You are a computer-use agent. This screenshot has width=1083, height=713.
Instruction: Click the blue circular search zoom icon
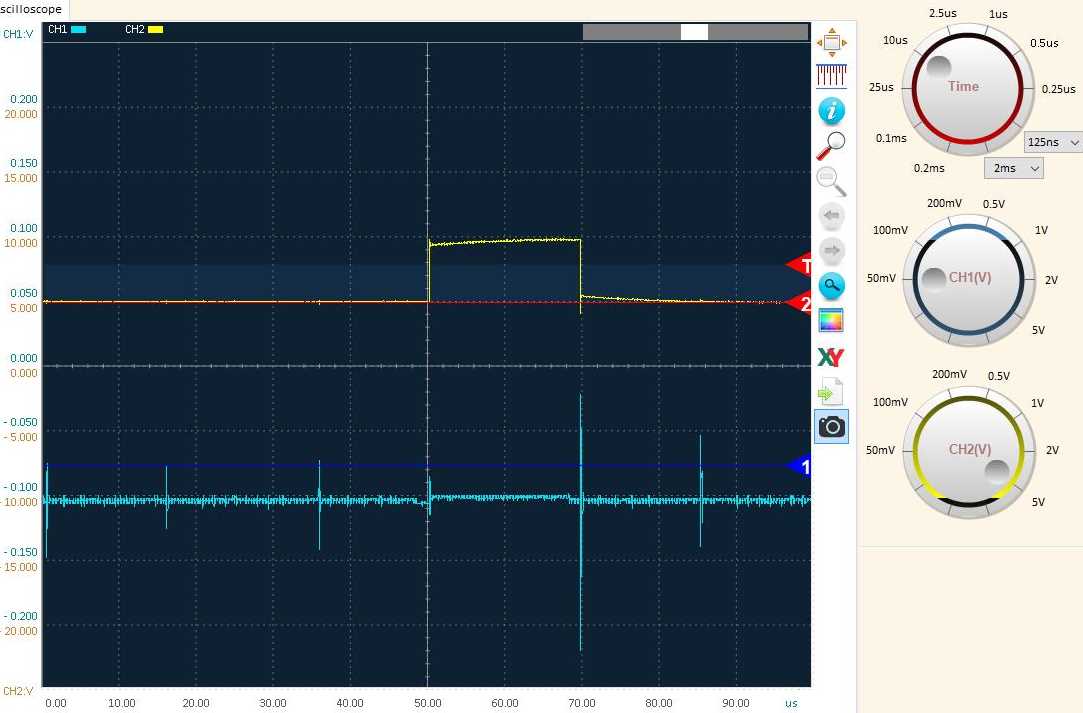832,286
